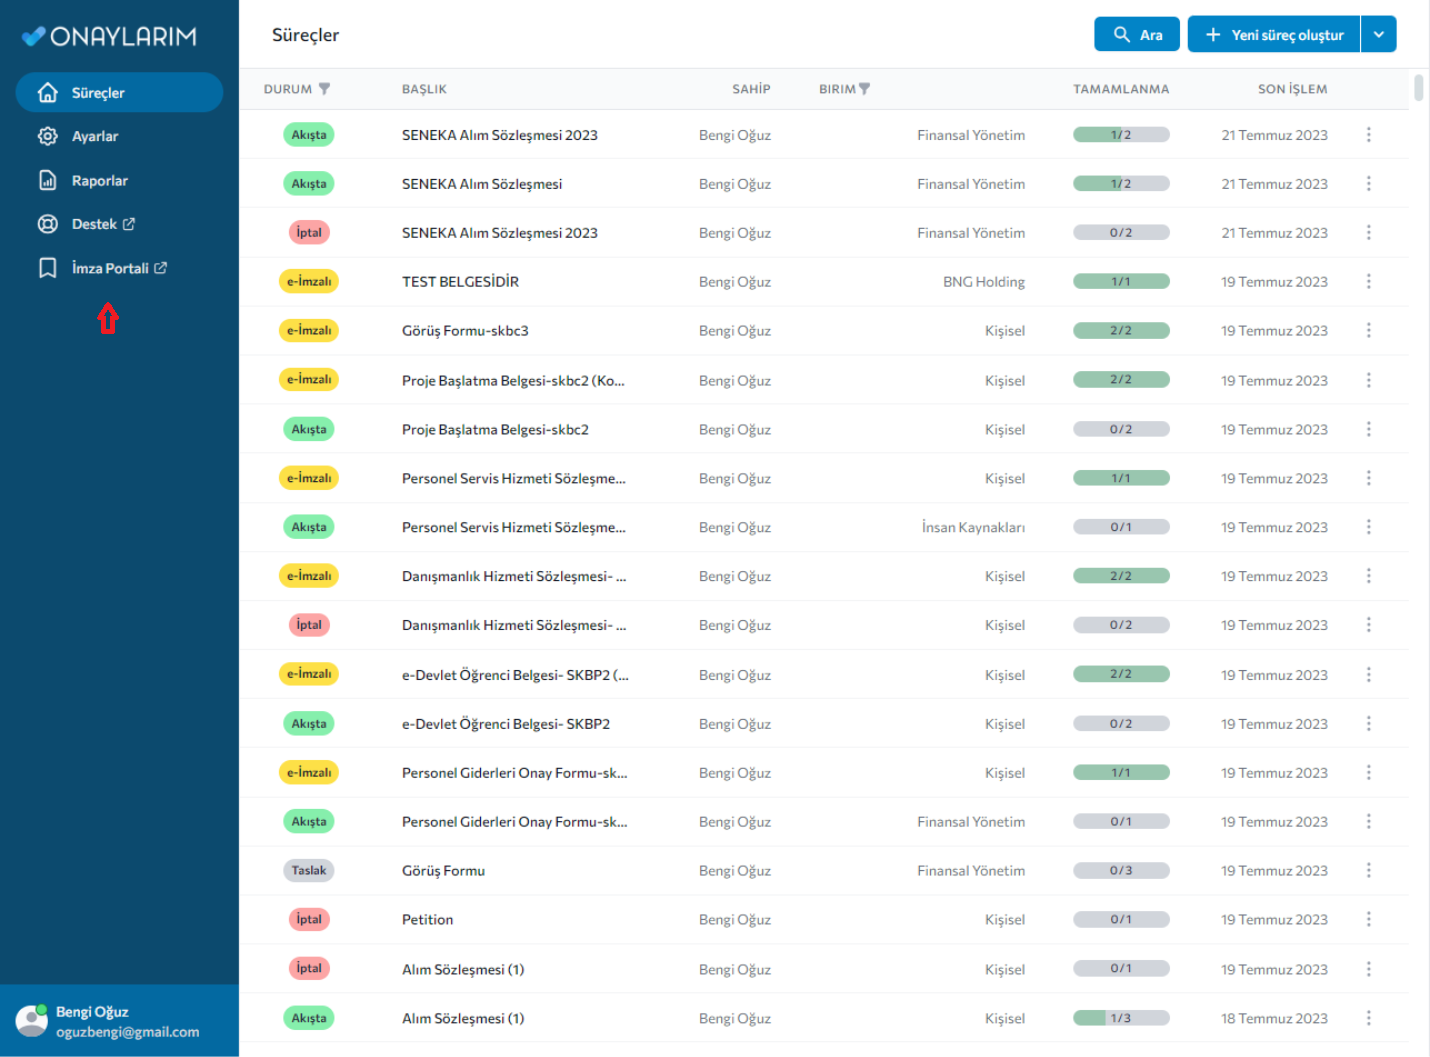Click progress bar of first SENEKA Alım Sözleşmesi 2023

[1121, 135]
